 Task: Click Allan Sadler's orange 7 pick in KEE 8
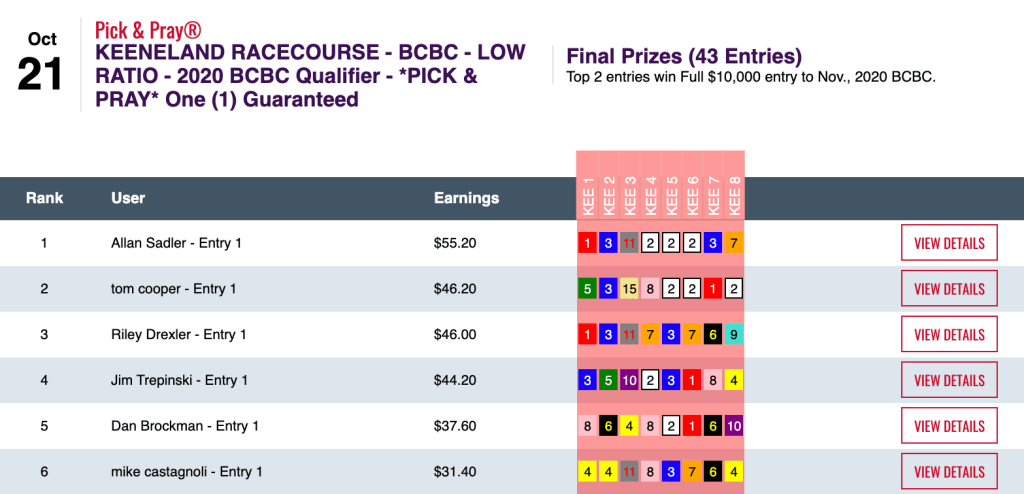click(x=734, y=243)
